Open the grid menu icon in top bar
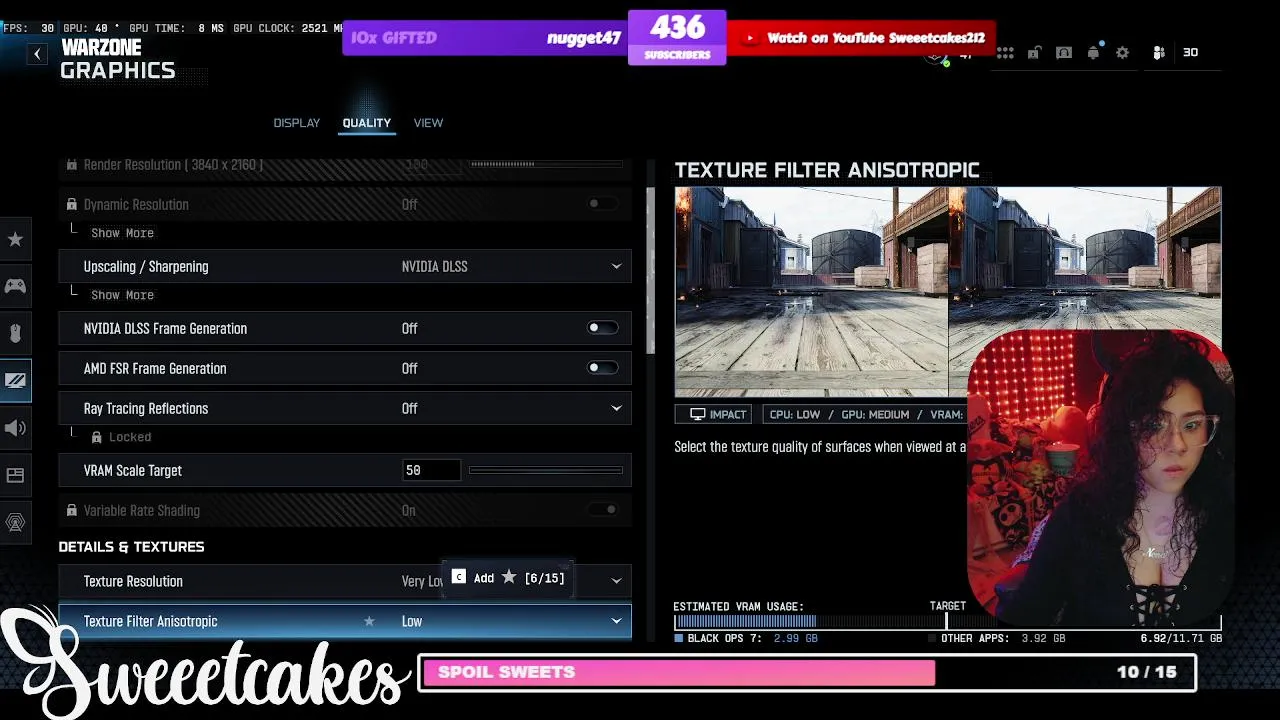This screenshot has height=720, width=1280. pyautogui.click(x=1005, y=53)
